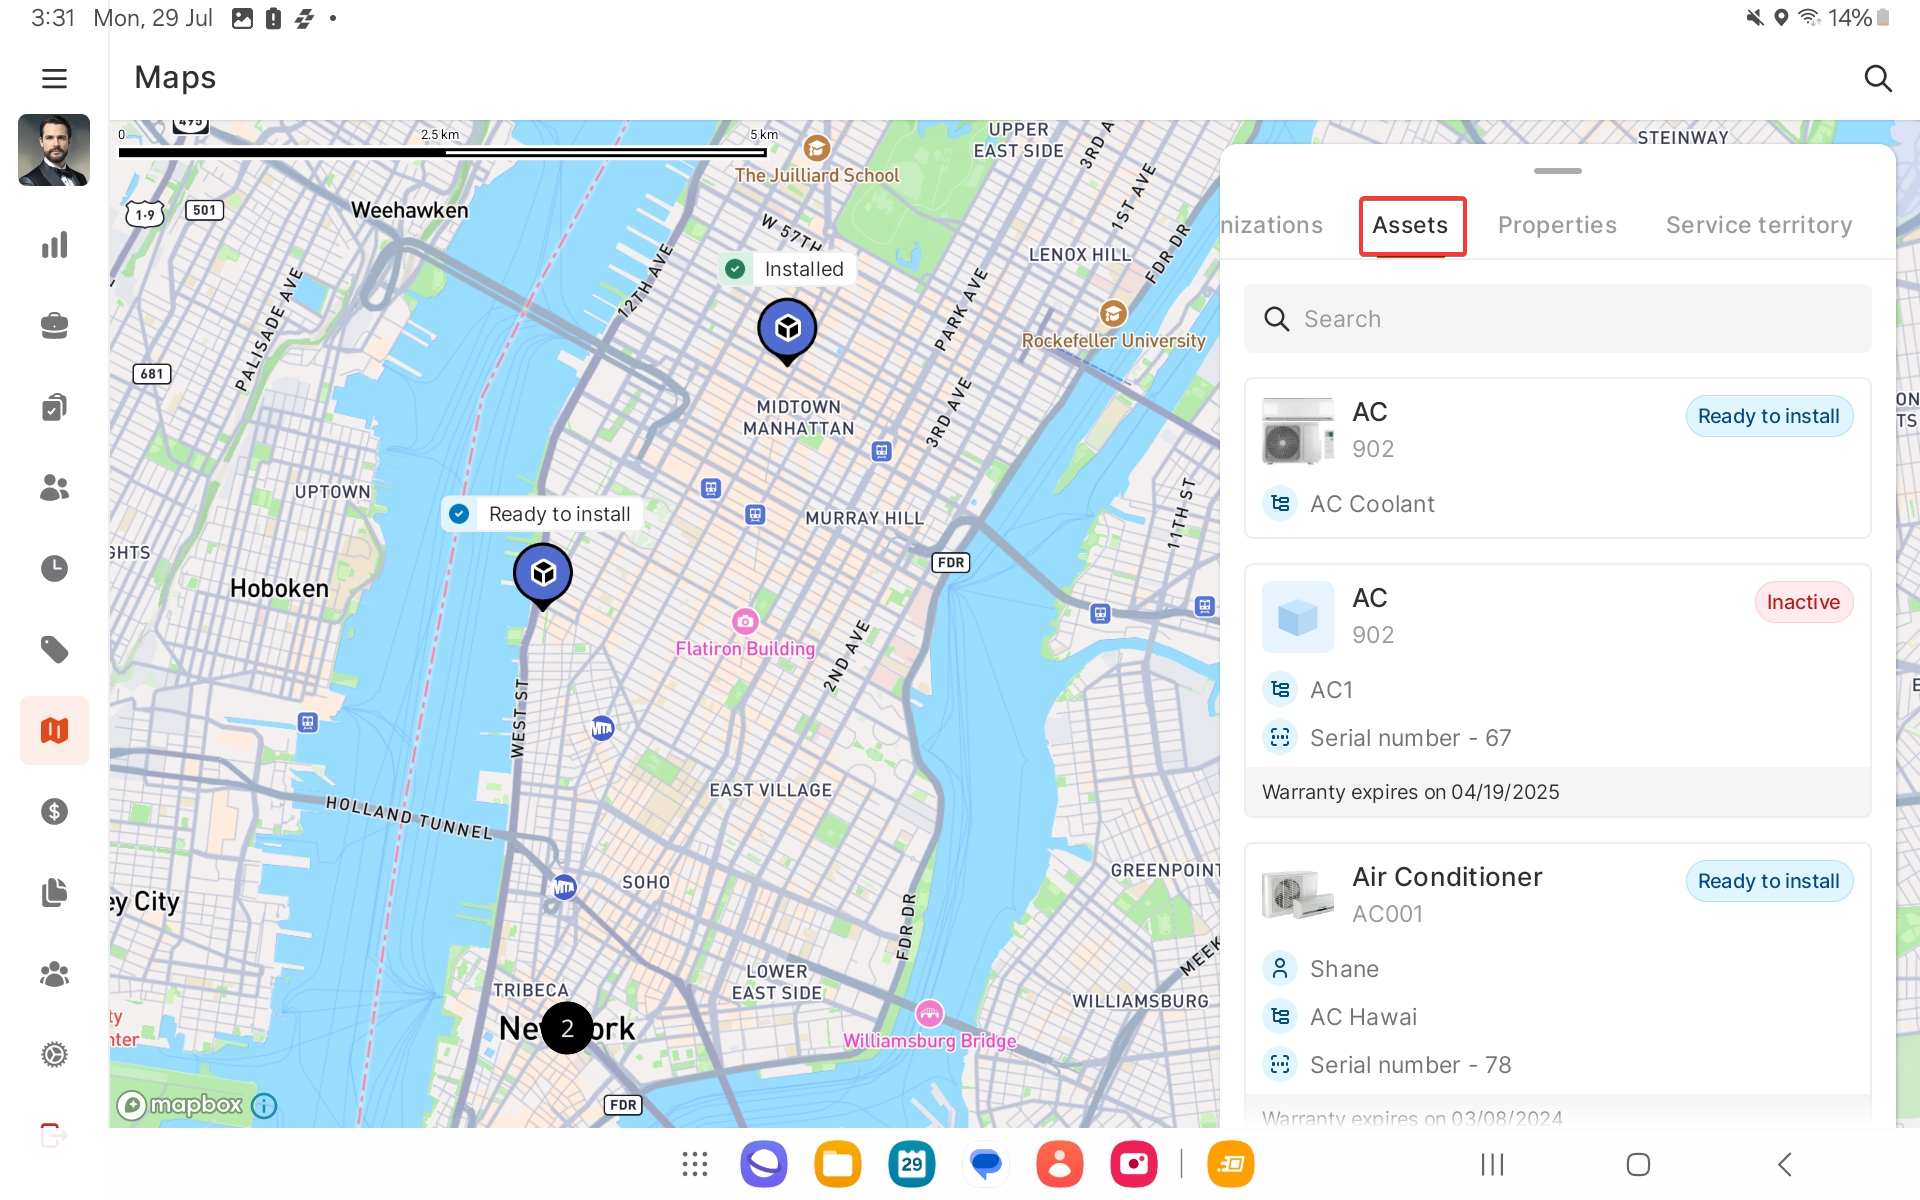Select the Assets tab
Image resolution: width=1920 pixels, height=1200 pixels.
(1410, 226)
